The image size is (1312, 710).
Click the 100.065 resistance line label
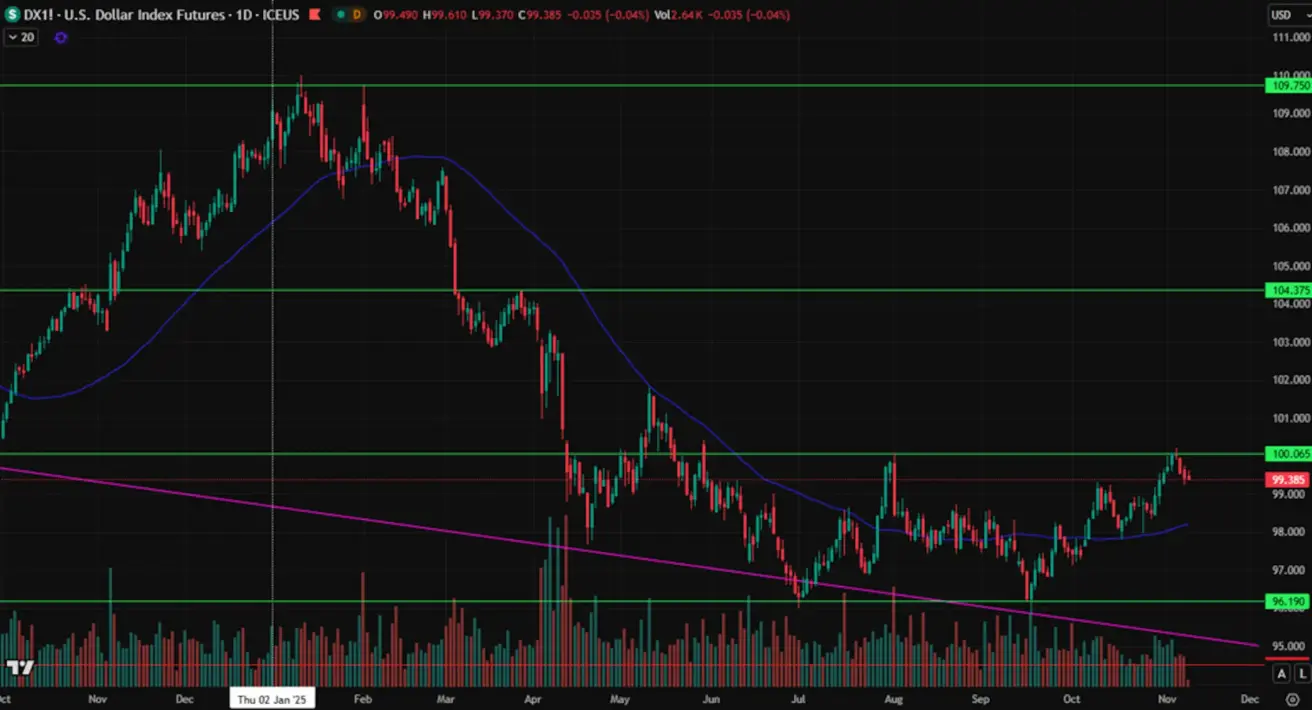[1290, 454]
